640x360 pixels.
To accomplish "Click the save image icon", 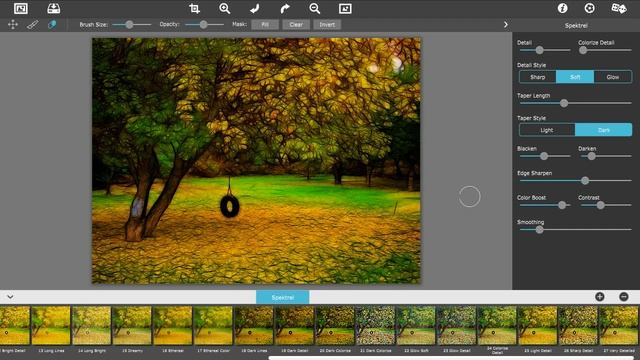I will click(x=53, y=8).
